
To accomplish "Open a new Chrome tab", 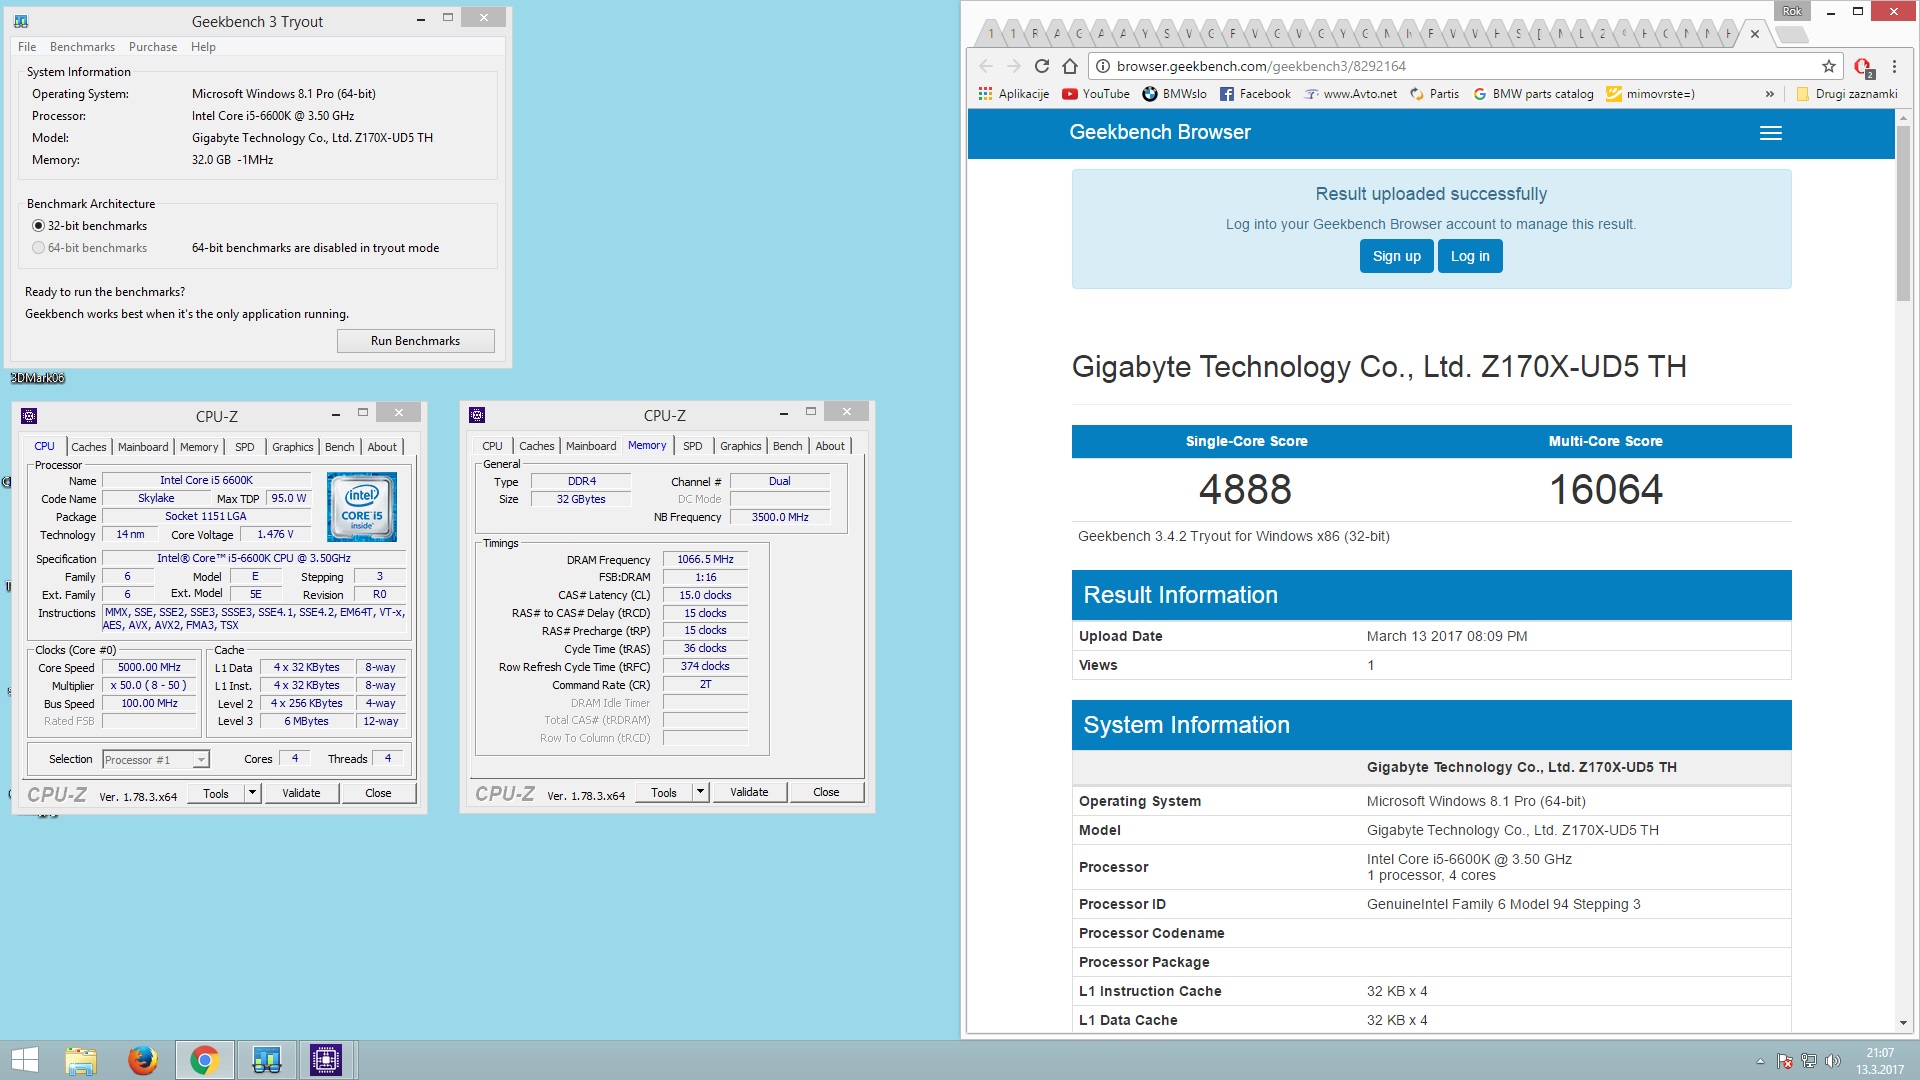I will pyautogui.click(x=1792, y=35).
